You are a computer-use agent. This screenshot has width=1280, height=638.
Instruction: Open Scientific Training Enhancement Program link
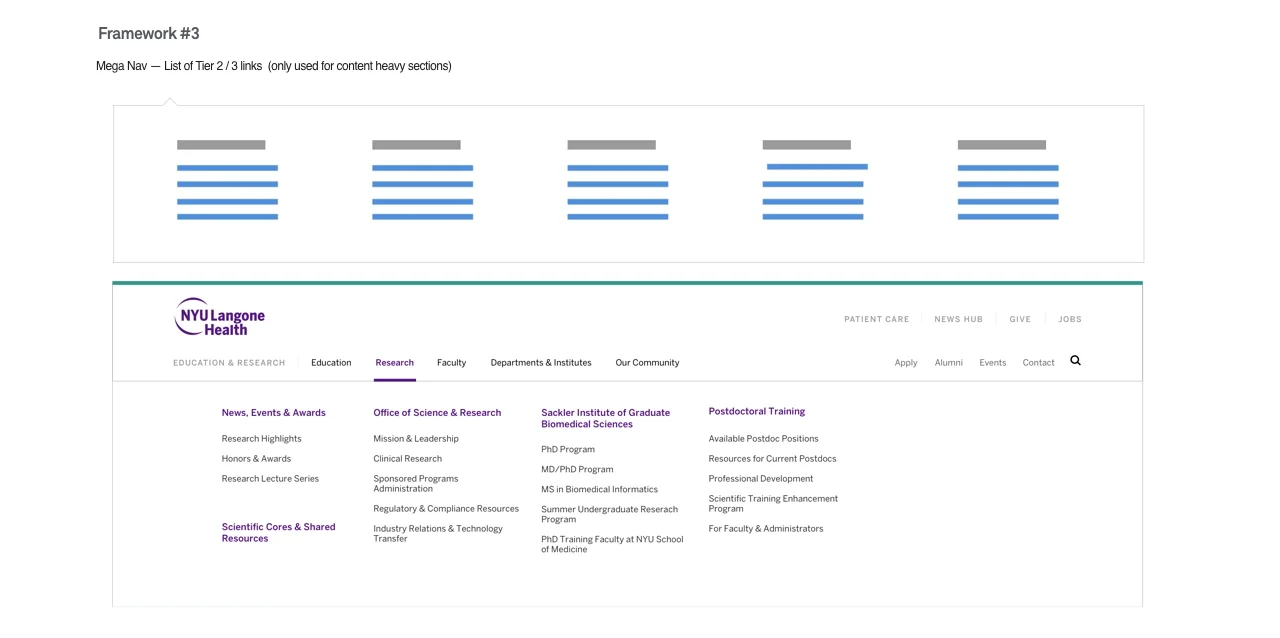773,504
